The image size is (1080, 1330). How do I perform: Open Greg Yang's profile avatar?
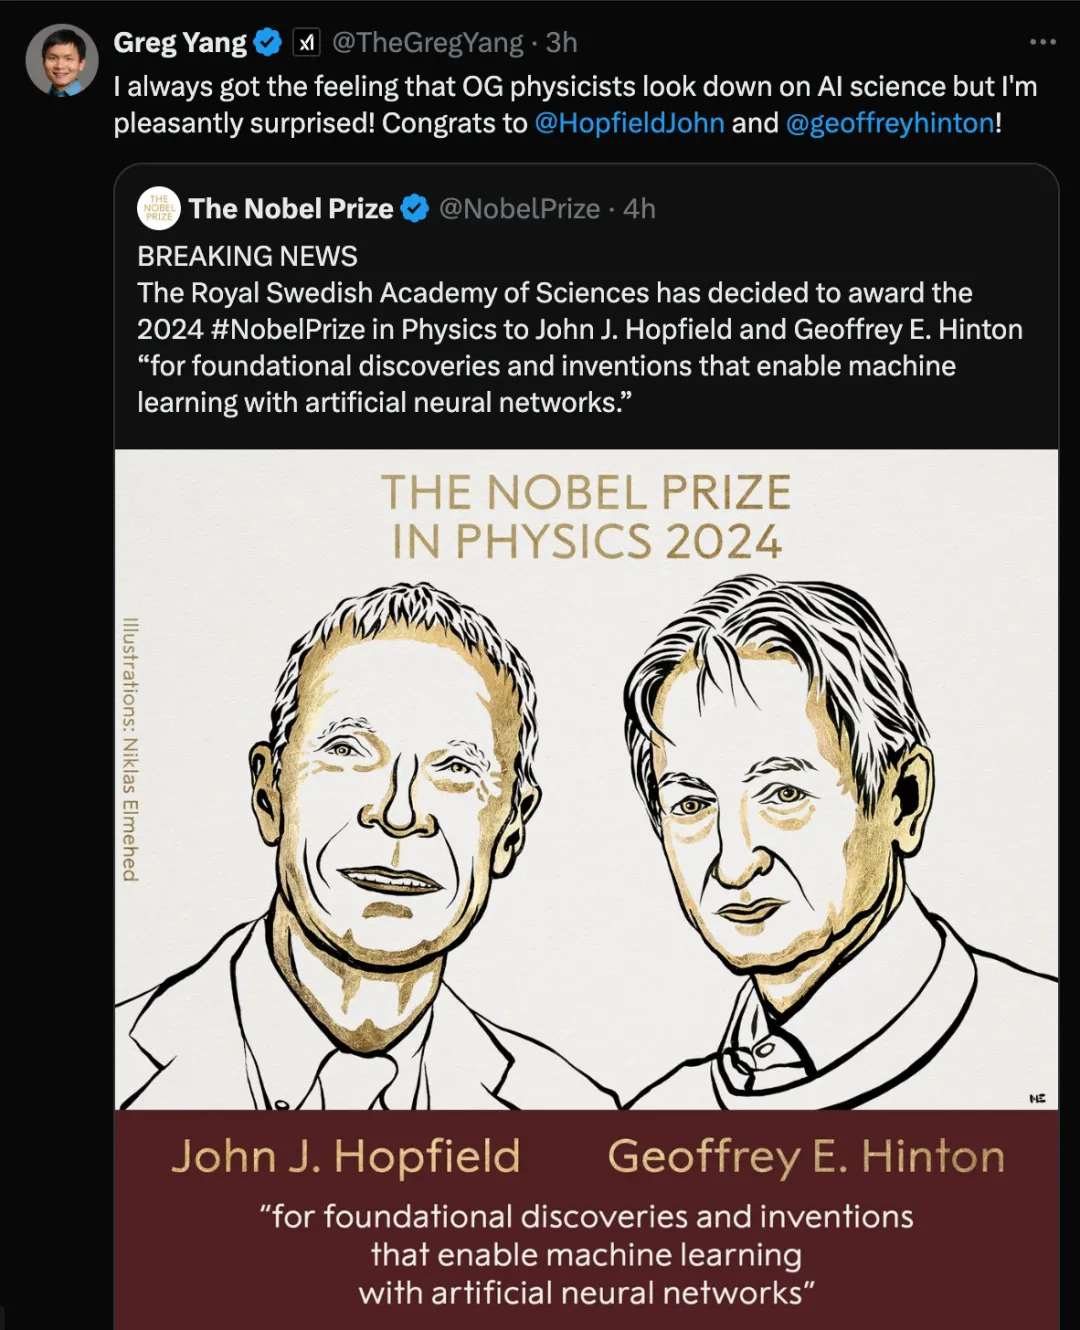(x=62, y=60)
